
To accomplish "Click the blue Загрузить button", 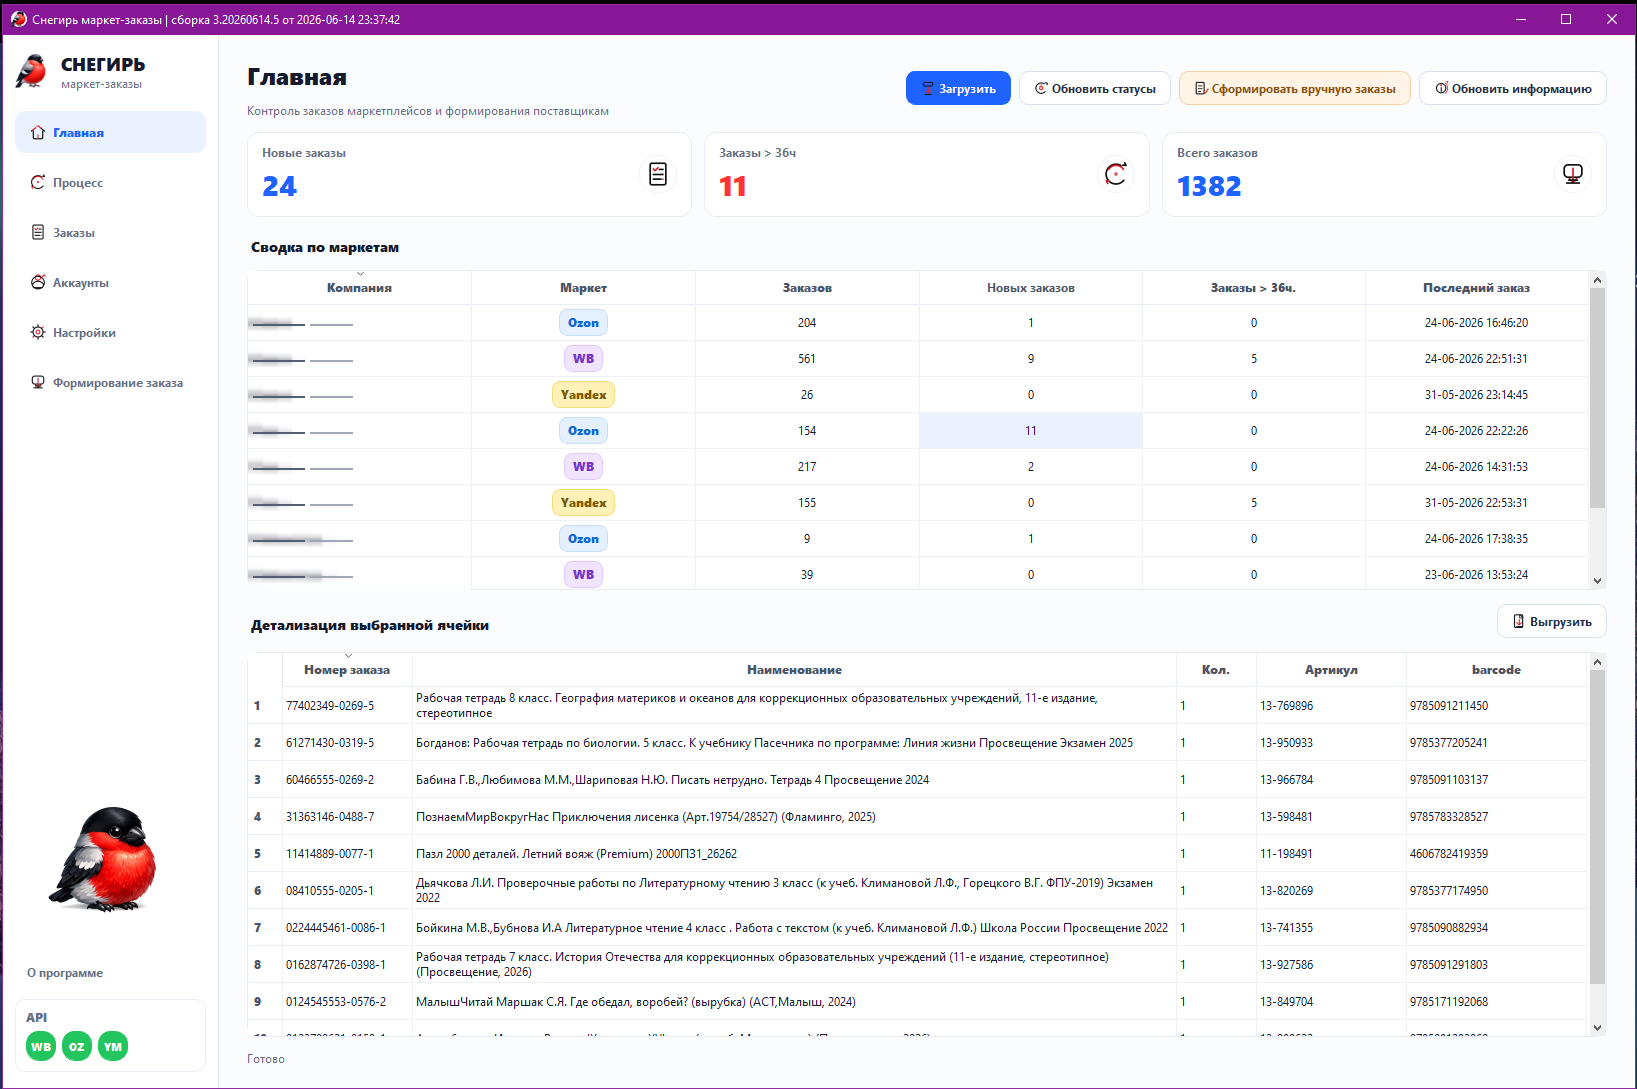I will [x=958, y=88].
